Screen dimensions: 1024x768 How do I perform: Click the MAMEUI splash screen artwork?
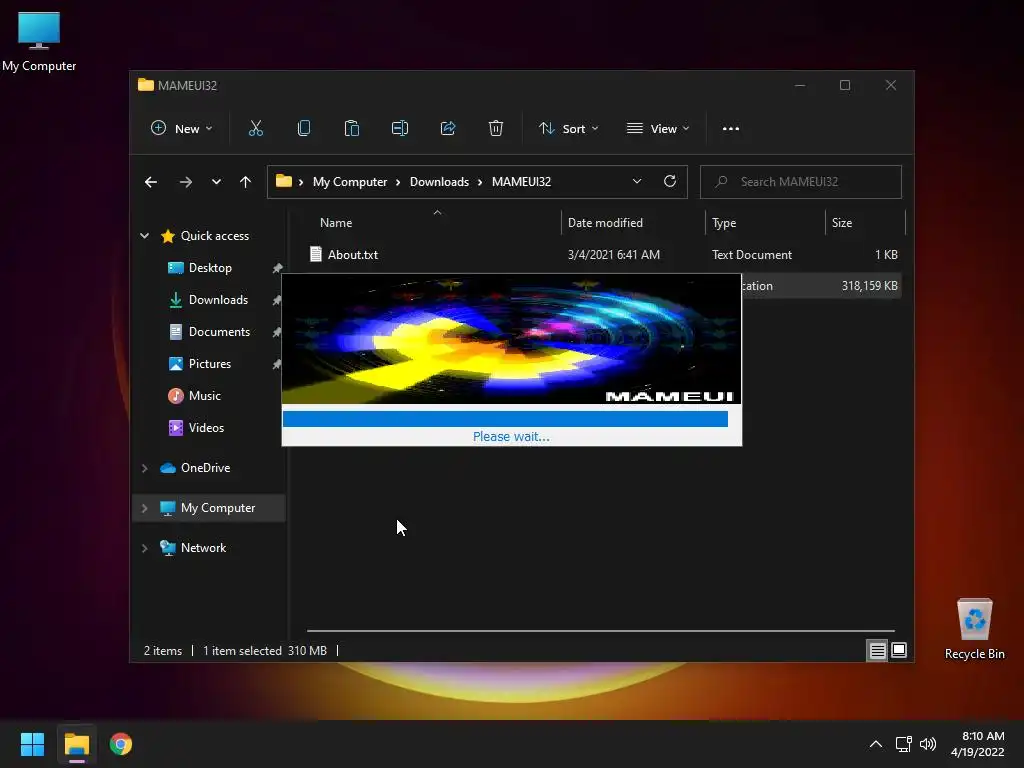pos(511,339)
